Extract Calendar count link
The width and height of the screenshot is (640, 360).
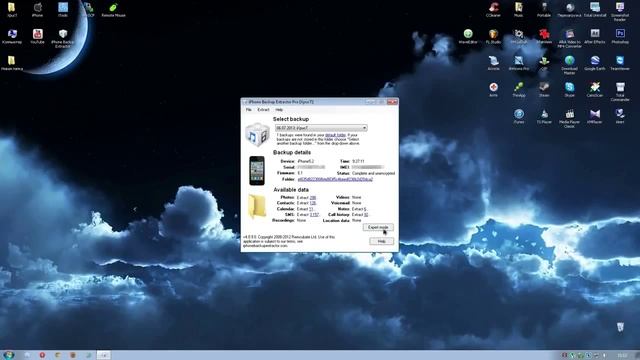(x=311, y=209)
